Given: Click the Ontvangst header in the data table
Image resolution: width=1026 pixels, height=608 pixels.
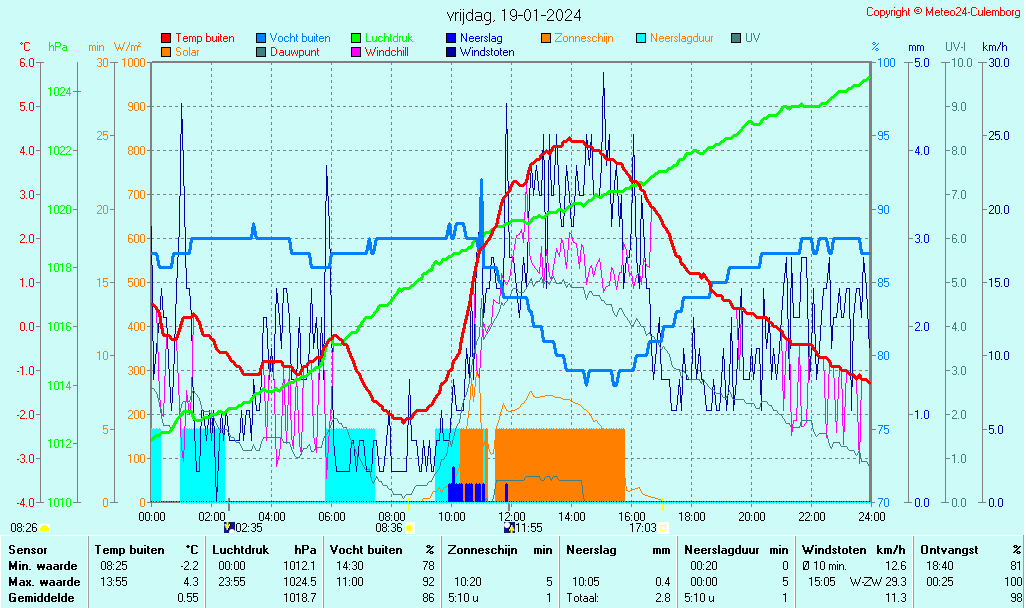Looking at the screenshot, I should (x=947, y=549).
